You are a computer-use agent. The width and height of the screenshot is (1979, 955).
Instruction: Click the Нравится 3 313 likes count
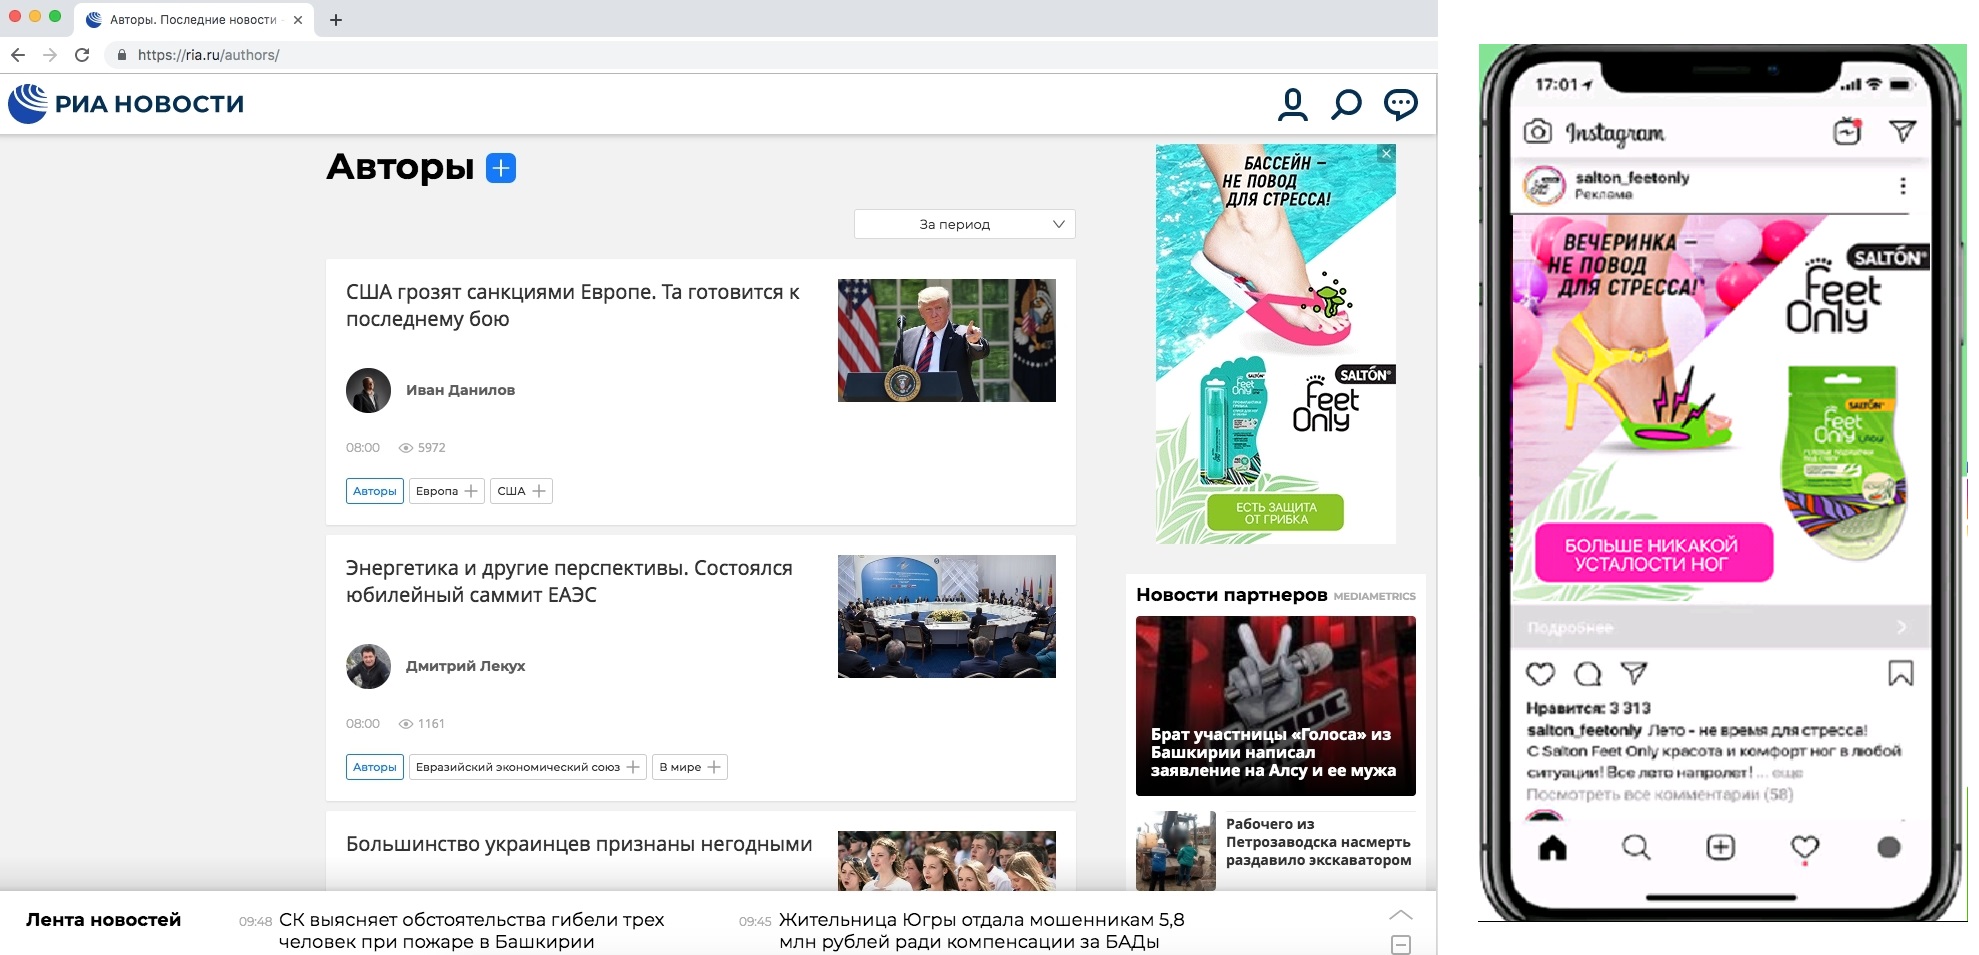(x=1588, y=708)
